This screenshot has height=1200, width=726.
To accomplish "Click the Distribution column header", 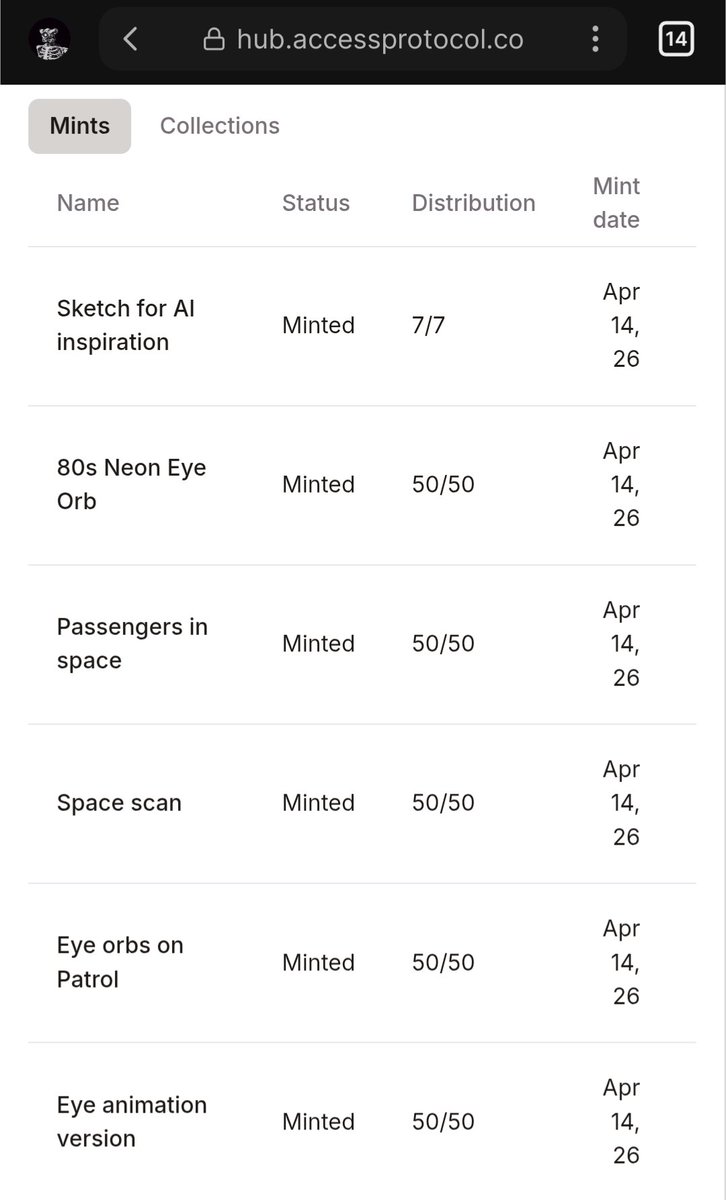I will [x=474, y=203].
